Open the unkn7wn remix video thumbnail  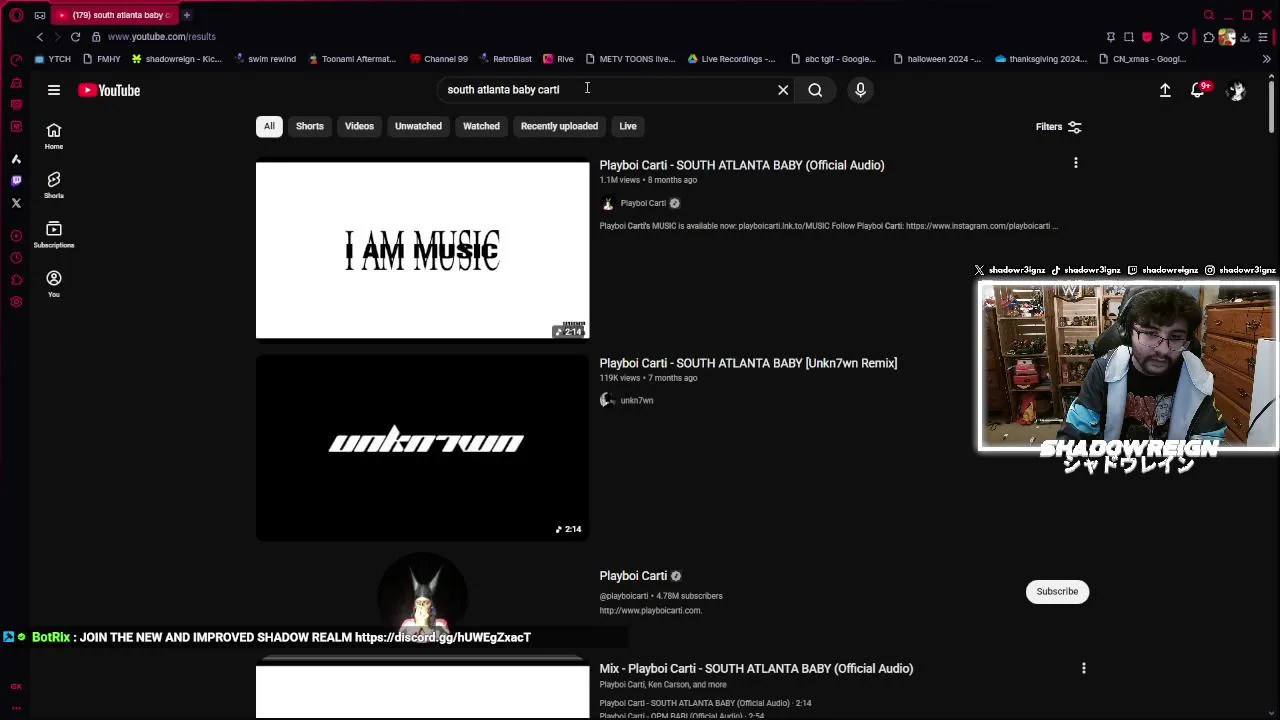pyautogui.click(x=423, y=448)
